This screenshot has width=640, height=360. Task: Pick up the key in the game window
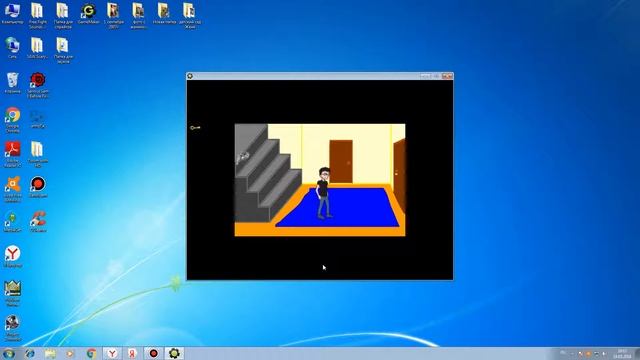195,128
